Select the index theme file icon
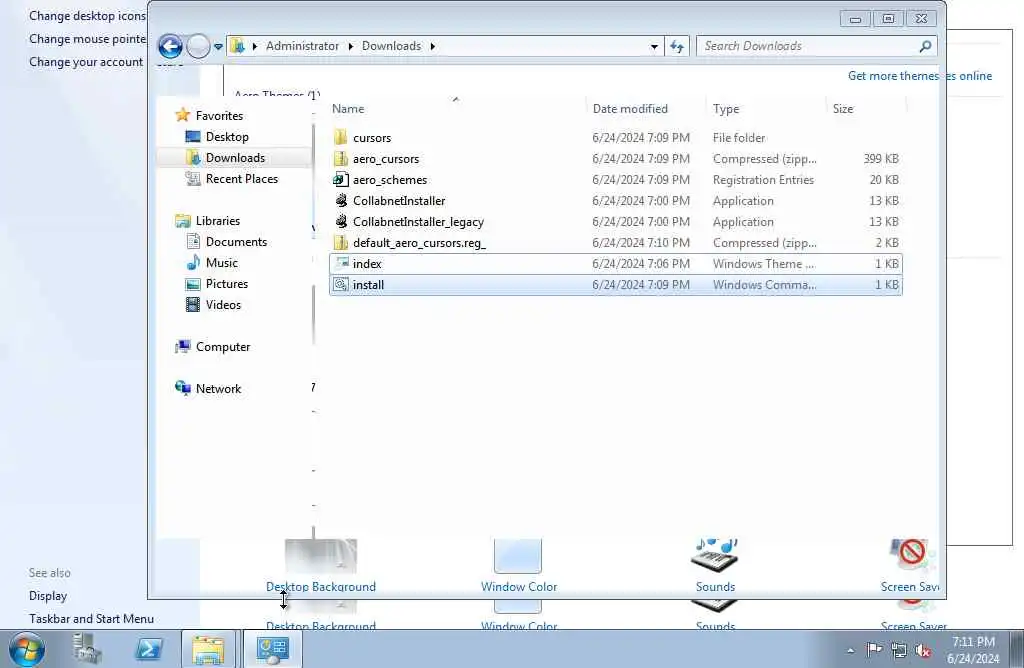 point(341,263)
